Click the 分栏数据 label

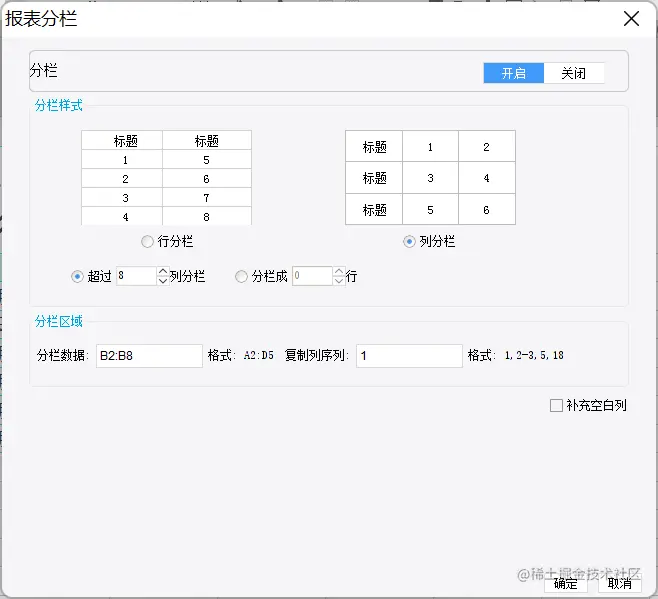coord(63,356)
